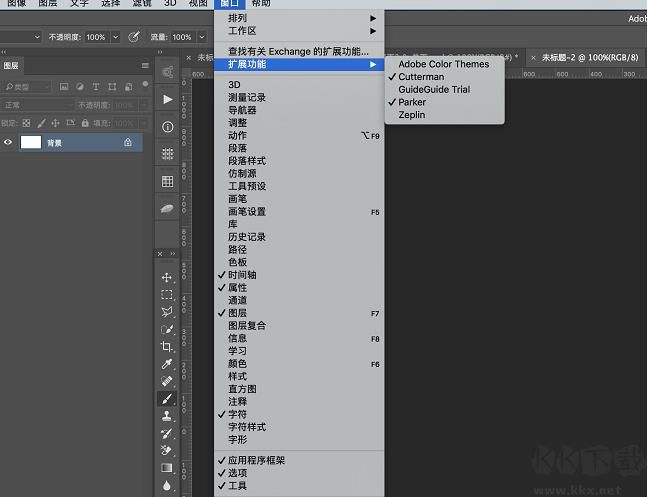Image resolution: width=648 pixels, height=497 pixels.
Task: Open the 窗口 menu in menu bar
Action: 229,3
